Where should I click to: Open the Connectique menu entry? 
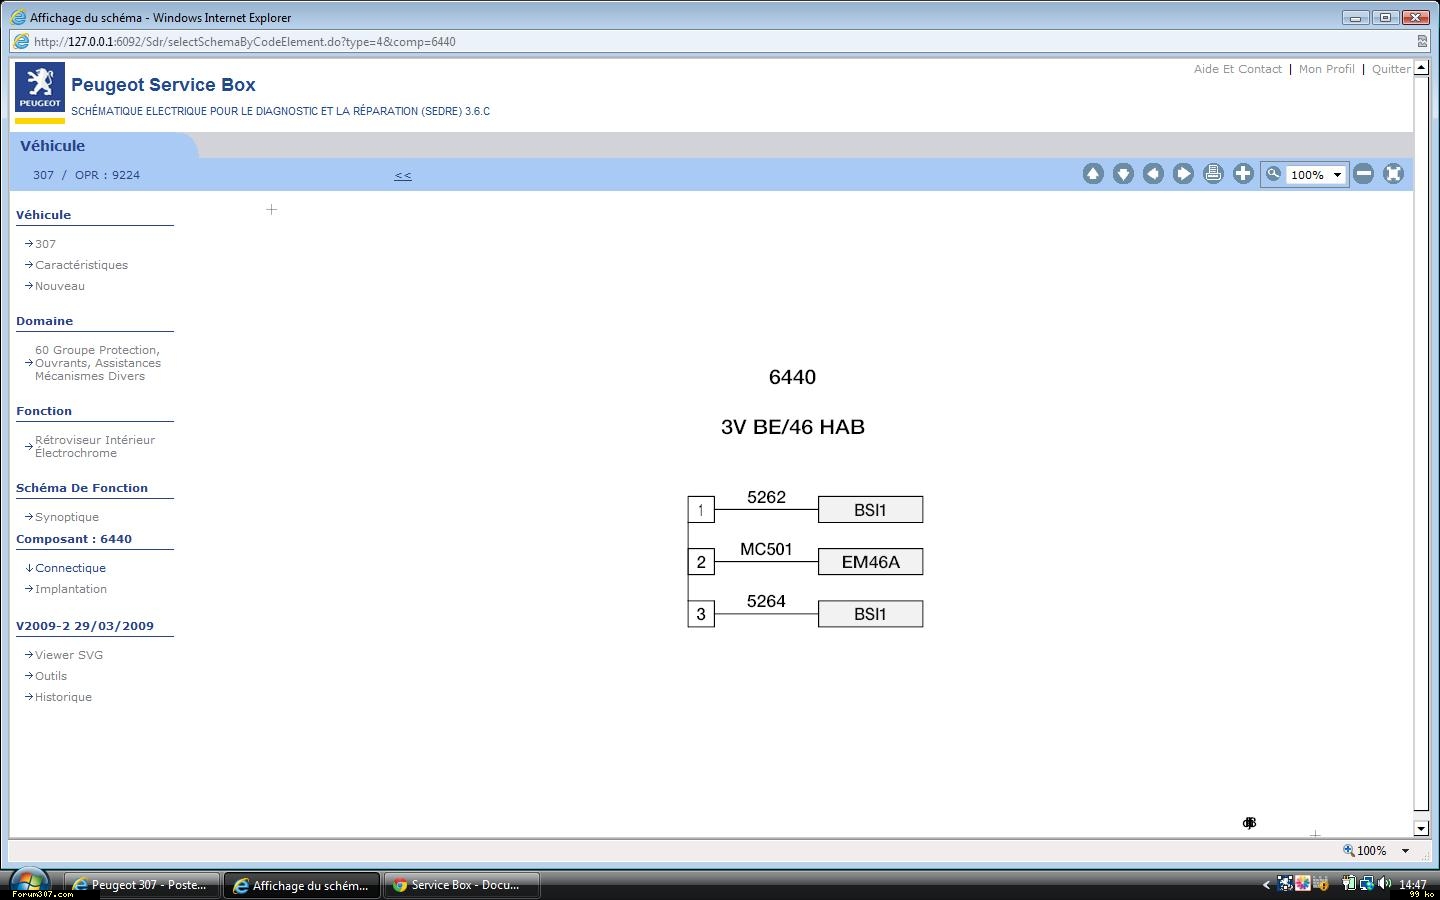70,568
